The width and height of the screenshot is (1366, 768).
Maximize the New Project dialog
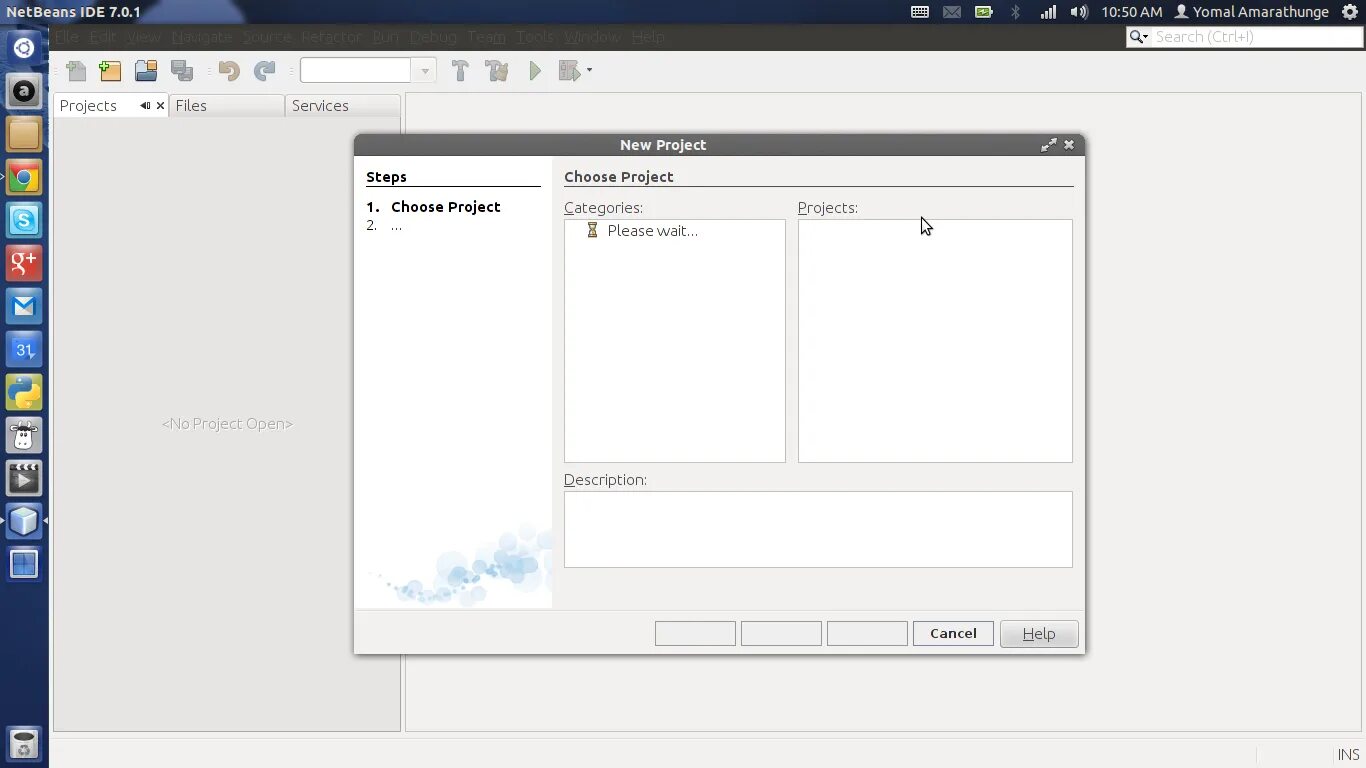click(1049, 145)
